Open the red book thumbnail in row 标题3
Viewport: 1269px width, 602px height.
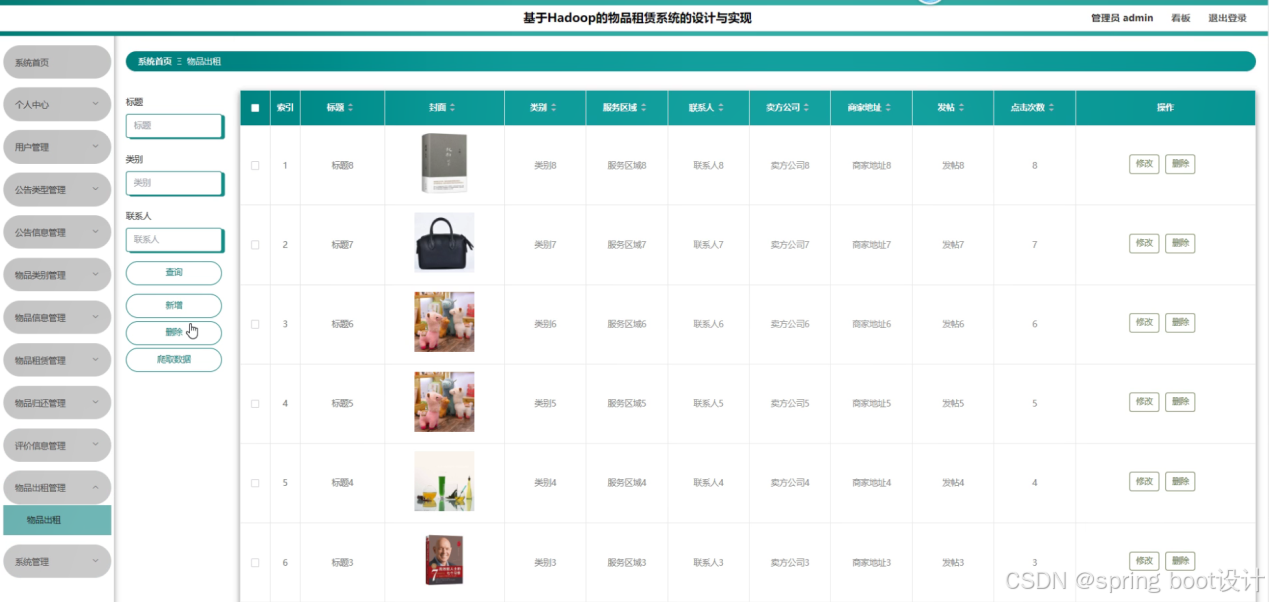444,560
